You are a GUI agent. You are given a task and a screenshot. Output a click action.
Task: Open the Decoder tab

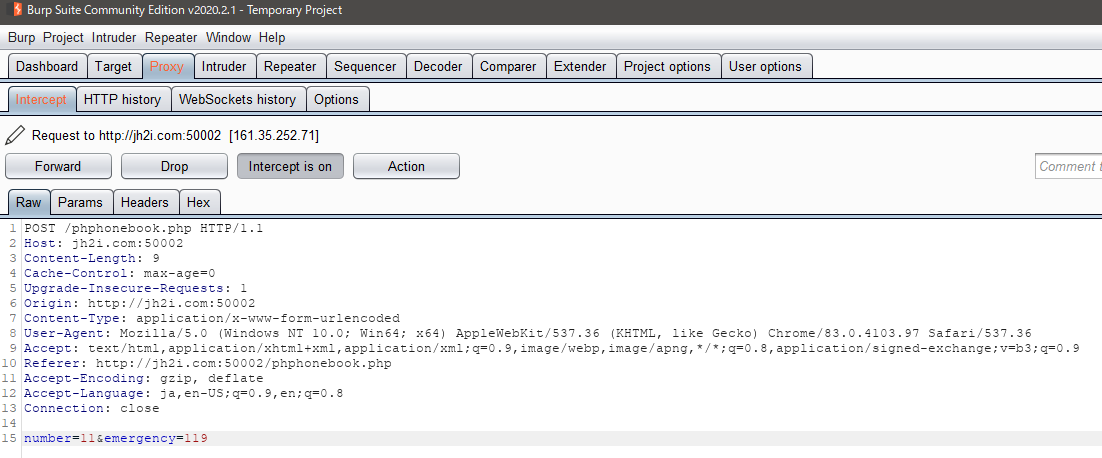tap(438, 67)
